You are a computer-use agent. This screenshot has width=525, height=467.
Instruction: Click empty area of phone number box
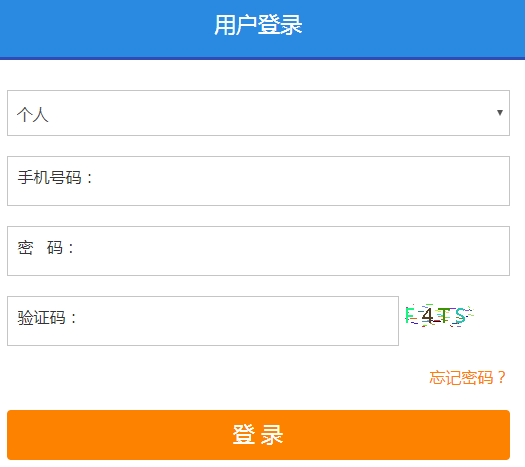tap(301, 181)
